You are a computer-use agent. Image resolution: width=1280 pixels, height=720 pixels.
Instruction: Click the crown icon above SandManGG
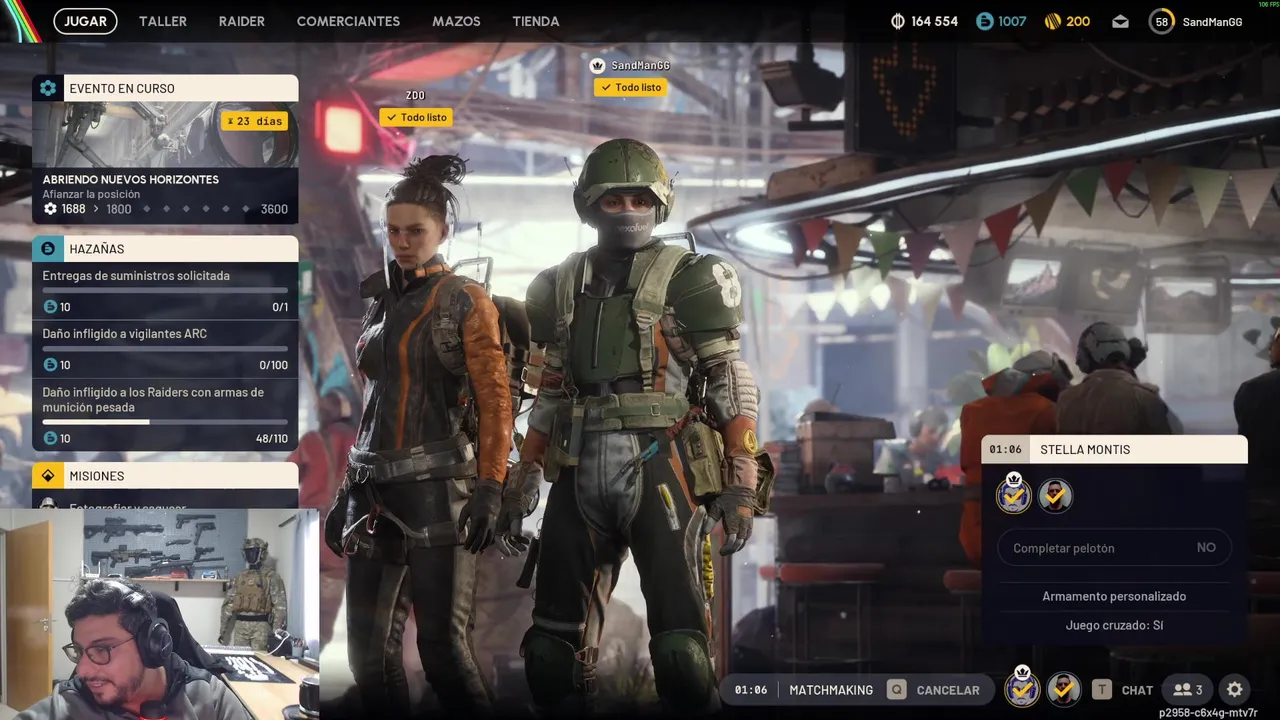tap(598, 65)
